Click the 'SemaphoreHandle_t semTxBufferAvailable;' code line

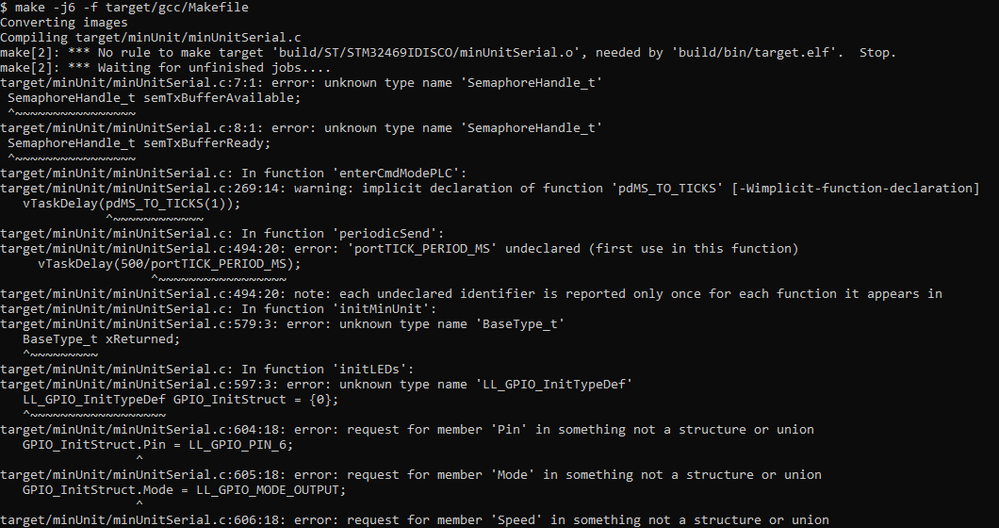[x=153, y=98]
